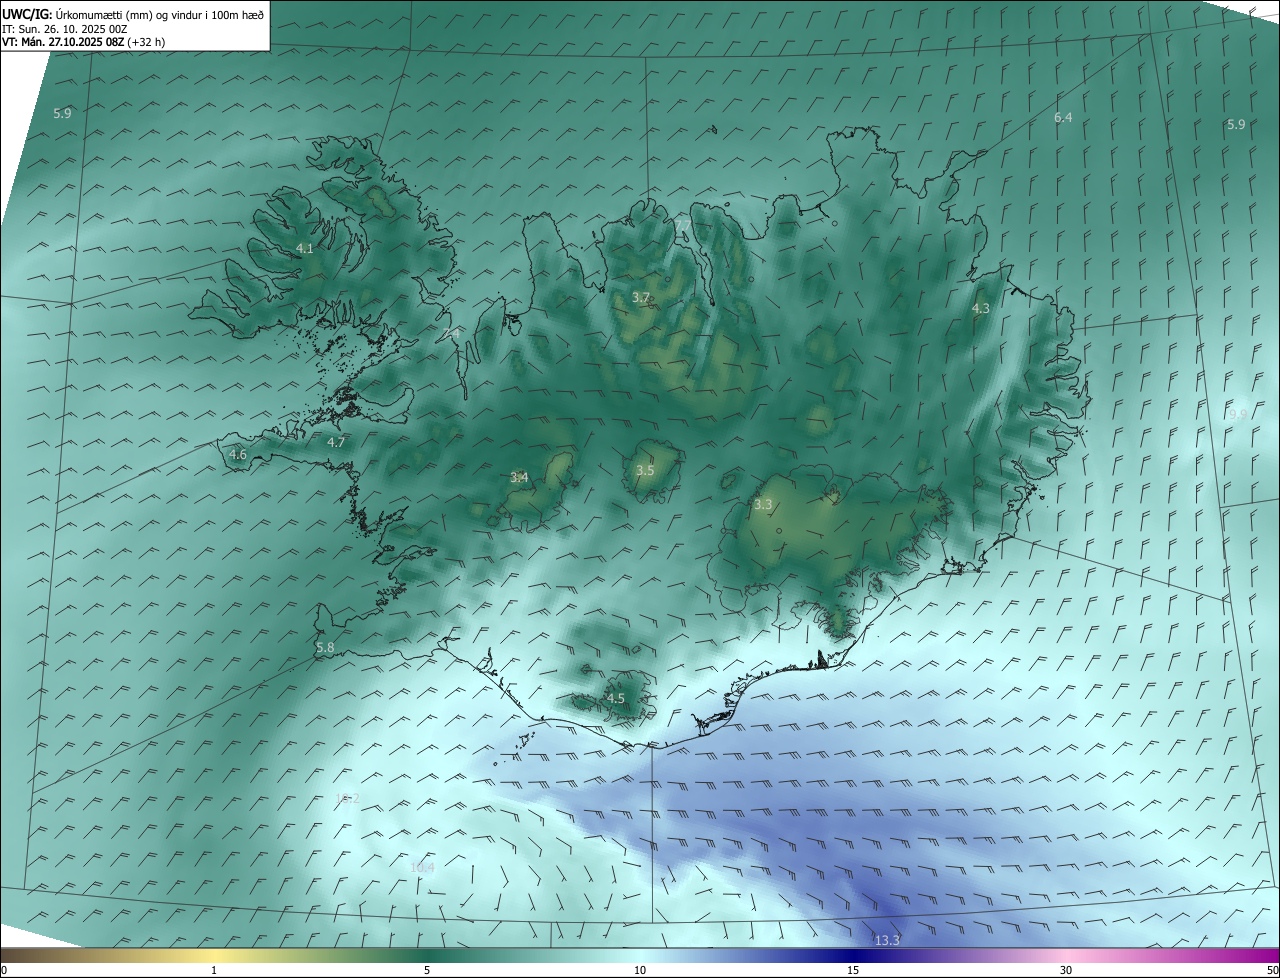This screenshot has height=978, width=1280.
Task: Click the 5.8 value label on the map
Action: [x=325, y=648]
